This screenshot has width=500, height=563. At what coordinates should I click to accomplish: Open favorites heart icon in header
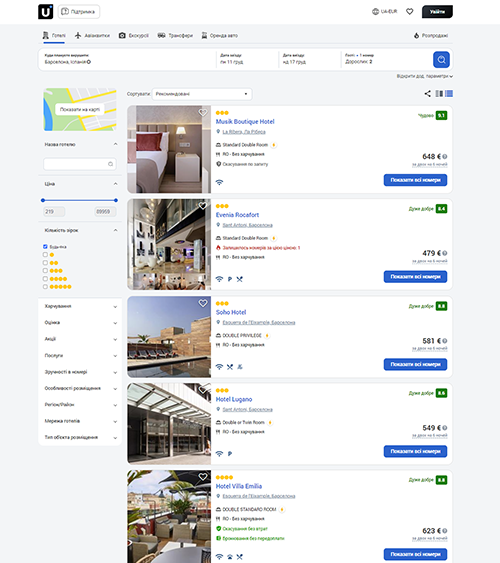(x=410, y=11)
